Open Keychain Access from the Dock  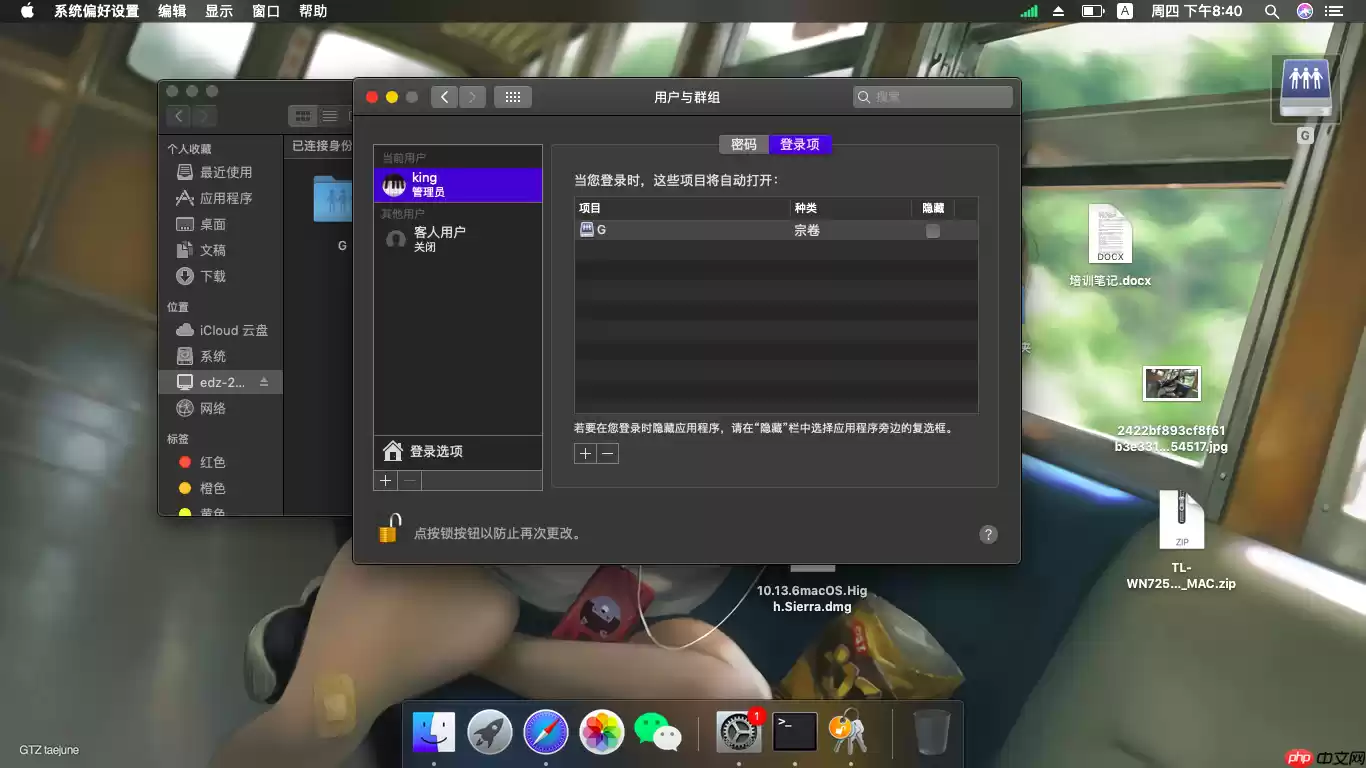click(x=849, y=732)
